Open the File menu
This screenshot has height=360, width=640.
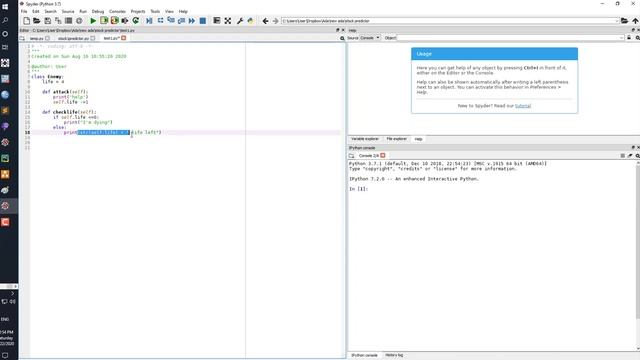pos(24,11)
